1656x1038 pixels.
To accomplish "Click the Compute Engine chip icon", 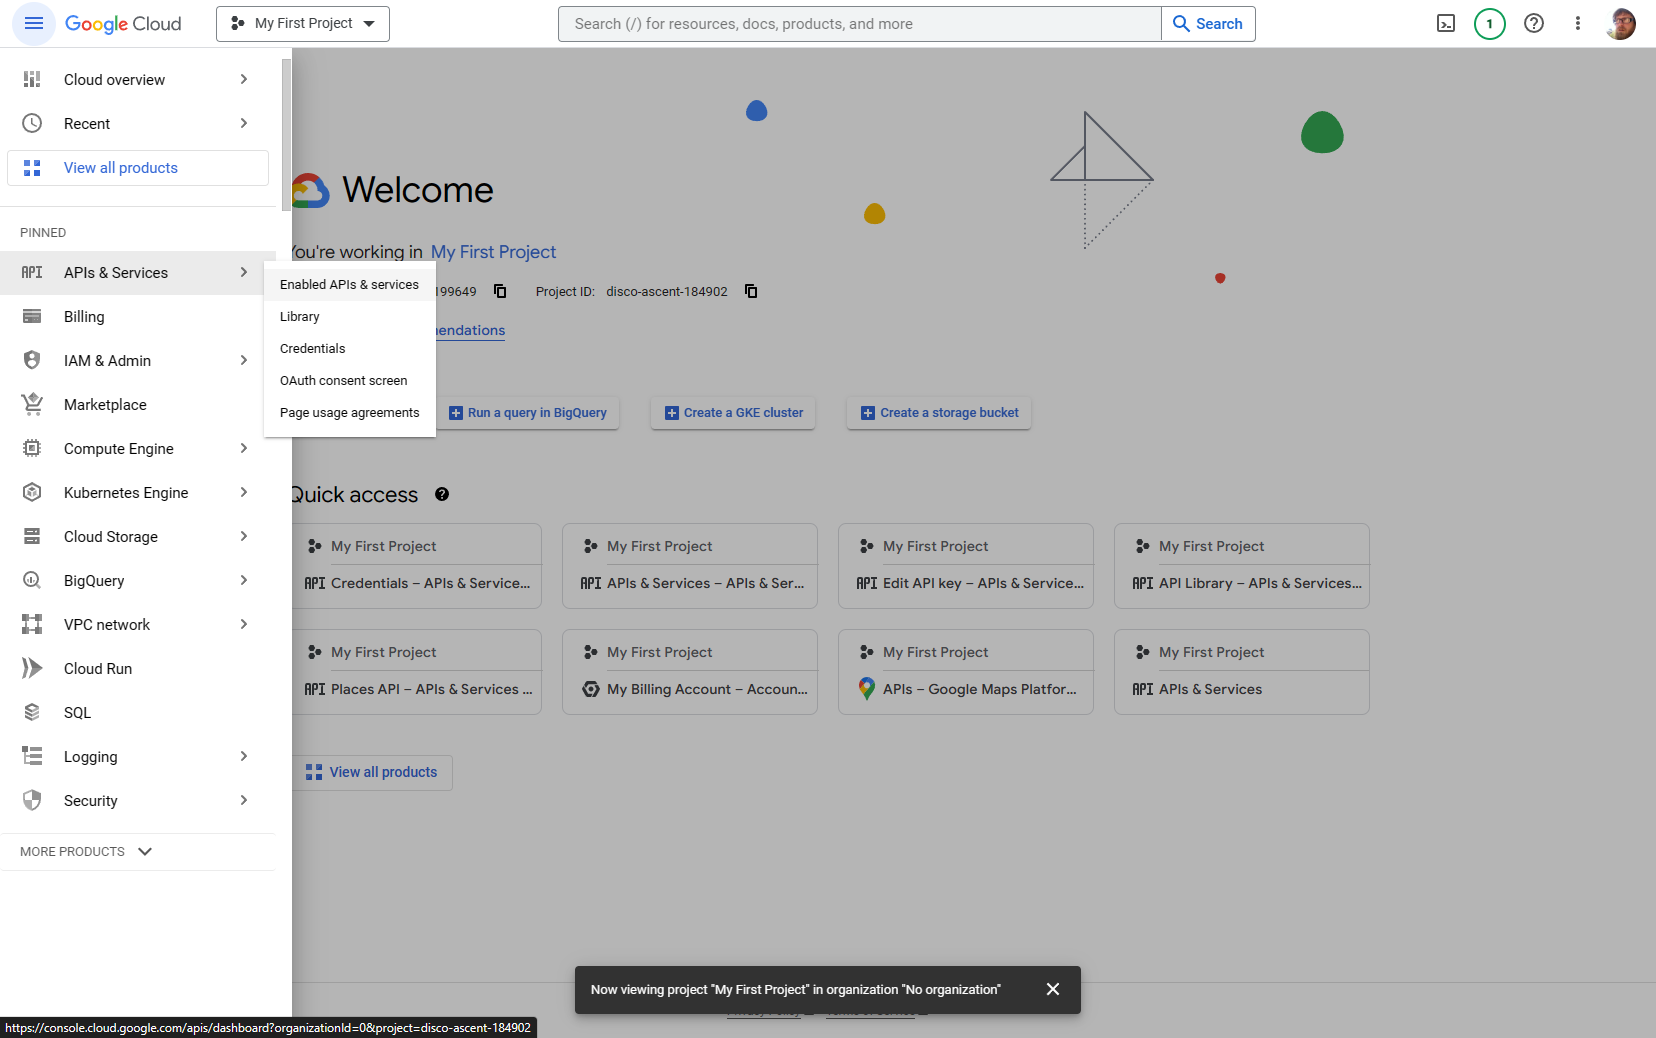I will coord(32,448).
